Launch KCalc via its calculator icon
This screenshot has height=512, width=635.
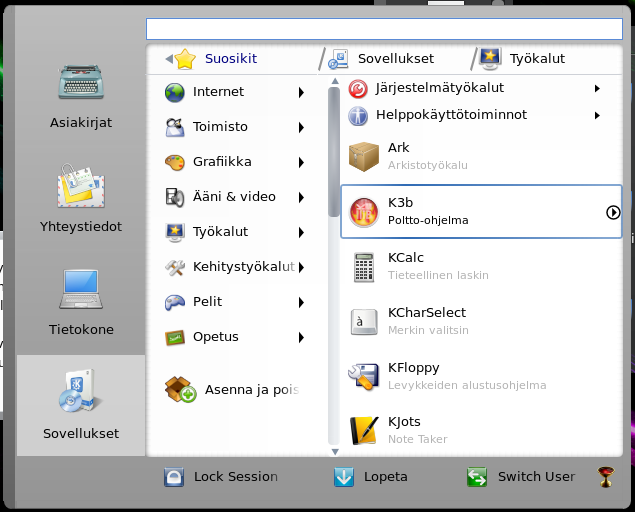pos(364,267)
